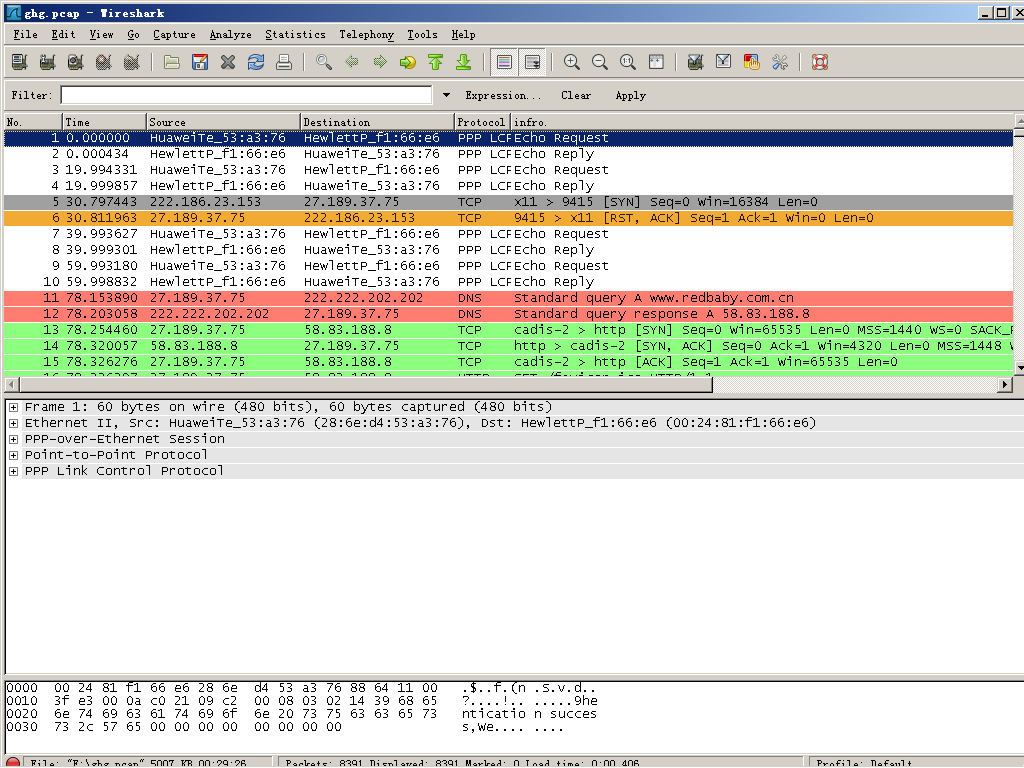Restart the running capture

[x=131, y=62]
